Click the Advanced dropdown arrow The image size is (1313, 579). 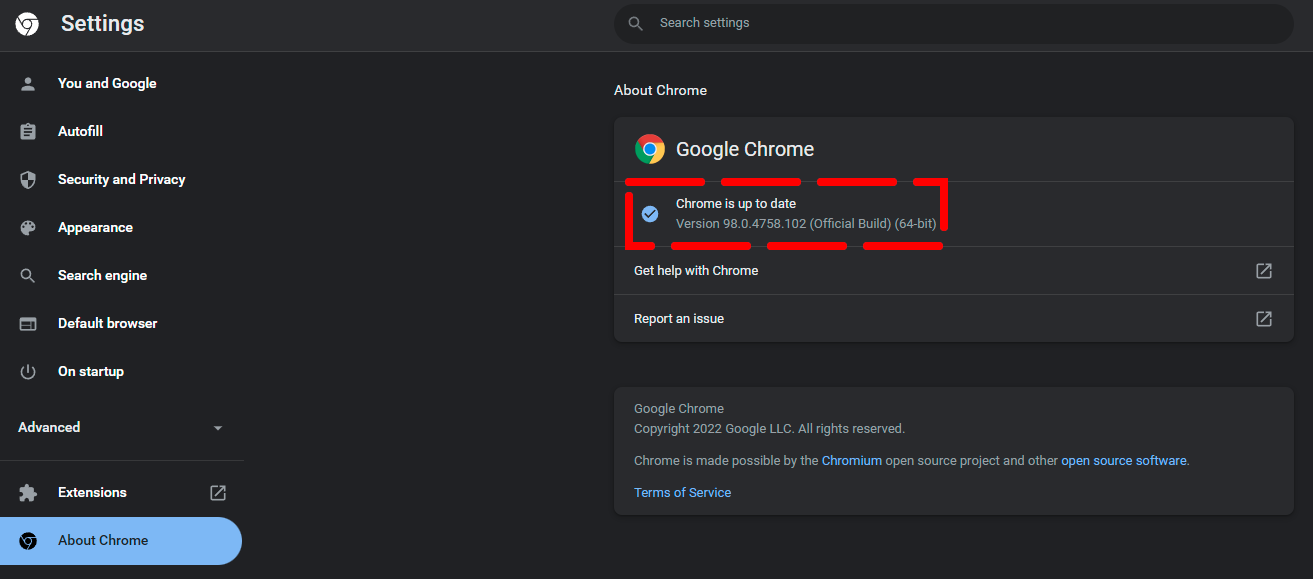click(x=218, y=428)
